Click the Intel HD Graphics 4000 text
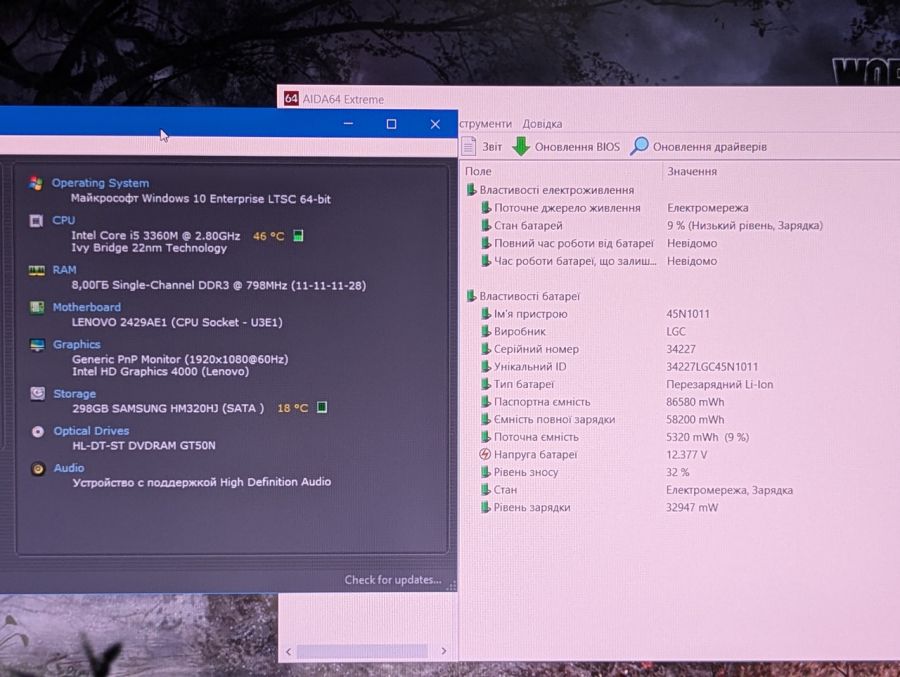The height and width of the screenshot is (677, 900). (161, 372)
